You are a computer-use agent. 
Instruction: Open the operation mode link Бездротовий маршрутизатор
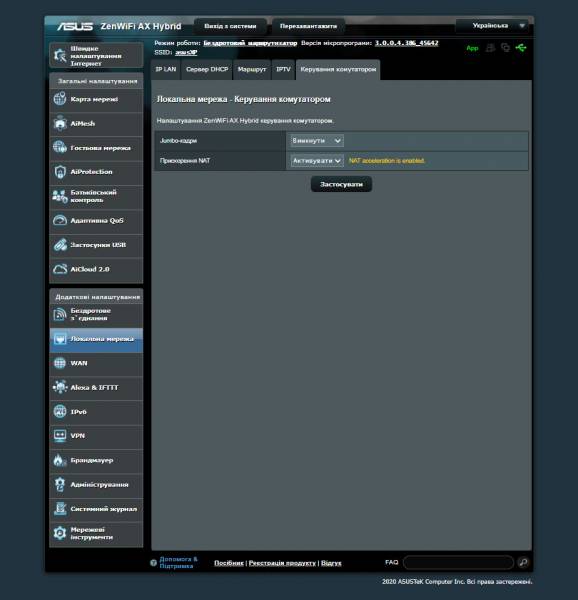point(250,43)
